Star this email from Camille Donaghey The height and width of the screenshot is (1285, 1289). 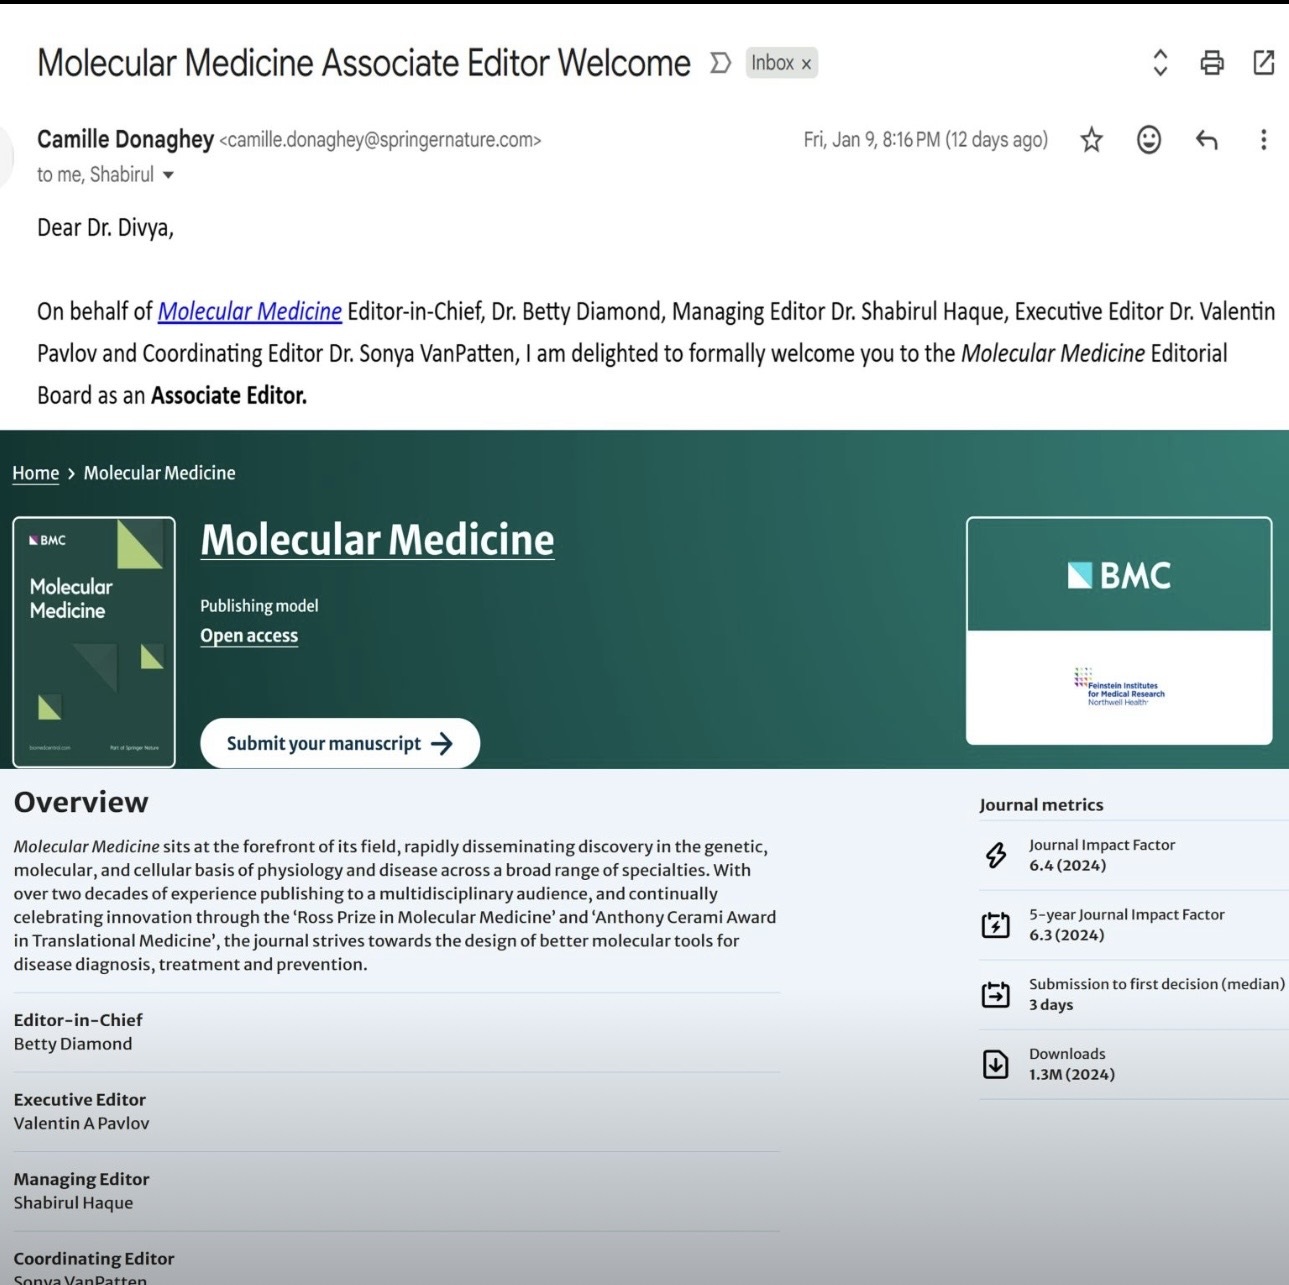[1091, 140]
